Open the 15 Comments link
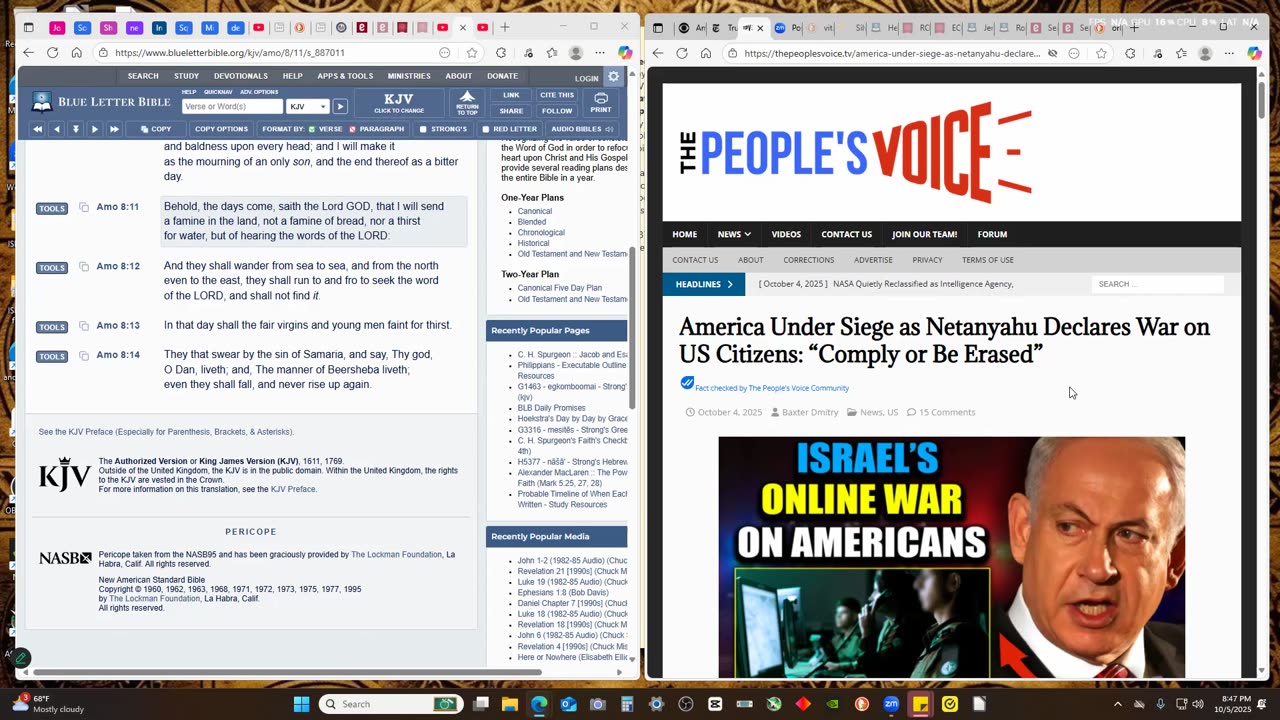The height and width of the screenshot is (720, 1280). tap(947, 412)
